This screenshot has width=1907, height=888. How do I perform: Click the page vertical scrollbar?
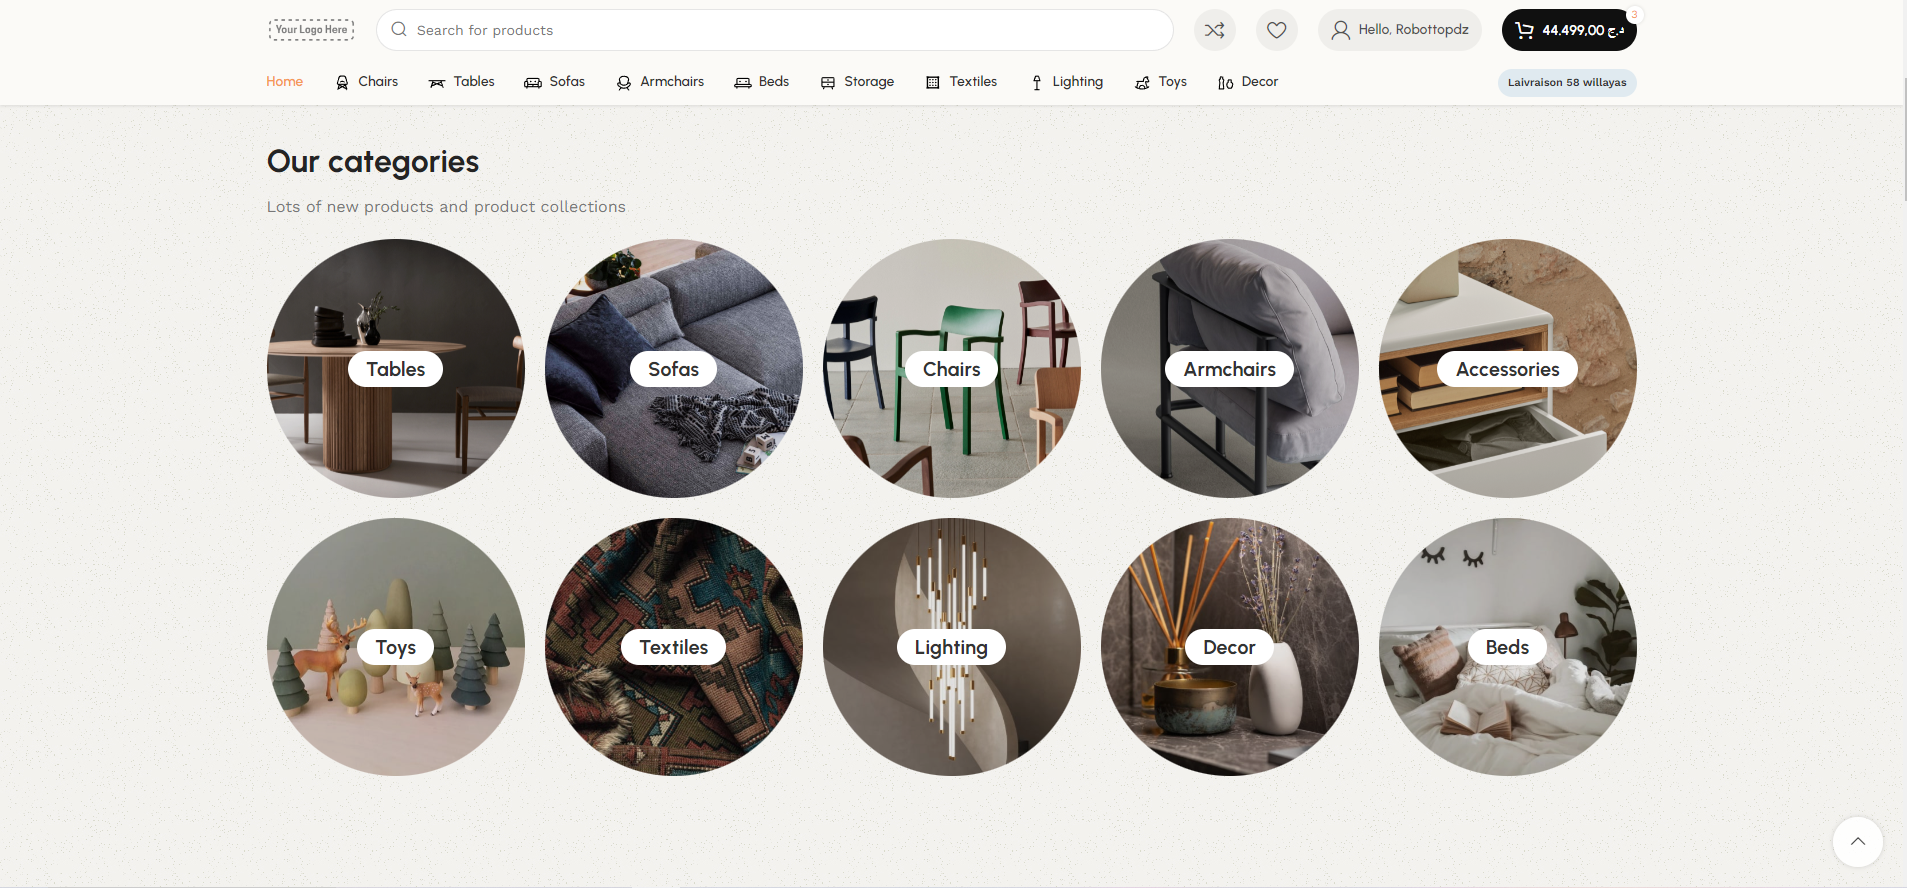[1903, 140]
